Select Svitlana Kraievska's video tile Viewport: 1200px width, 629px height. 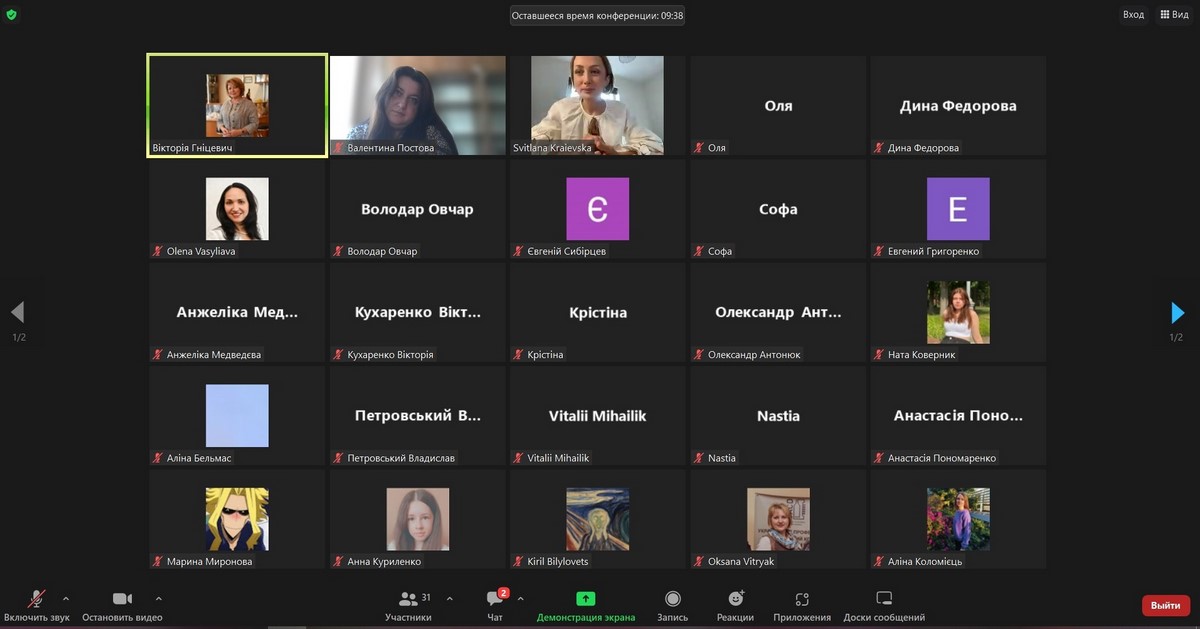[x=597, y=105]
